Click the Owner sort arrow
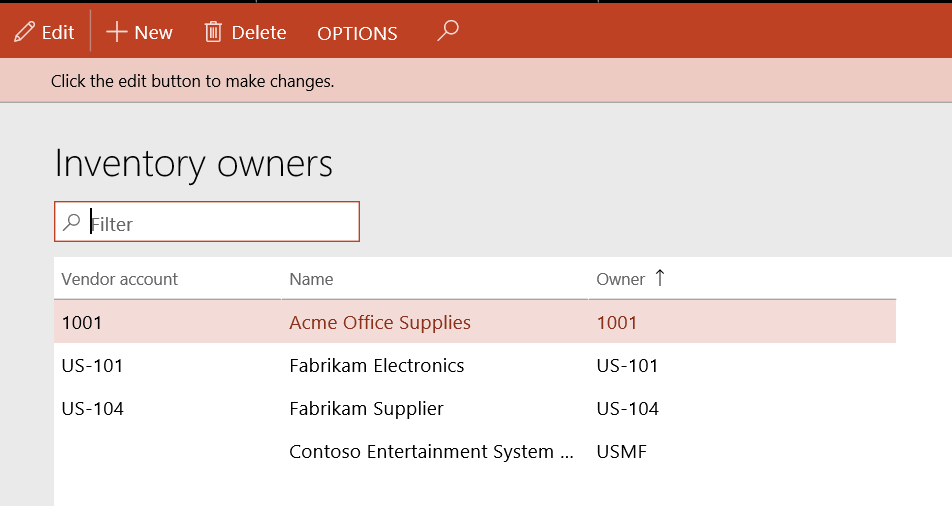Image resolution: width=952 pixels, height=506 pixels. pos(660,278)
